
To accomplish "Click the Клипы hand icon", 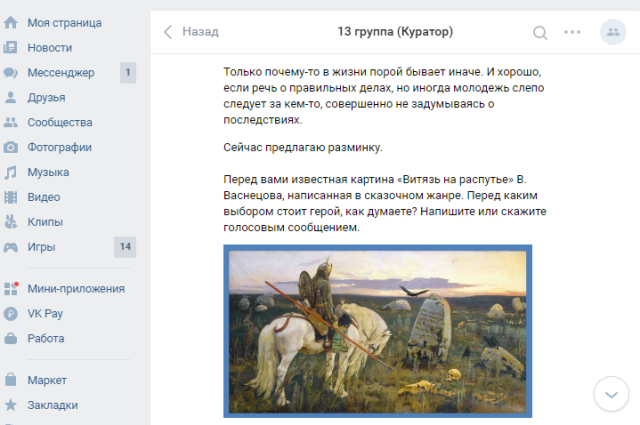I will point(11,222).
